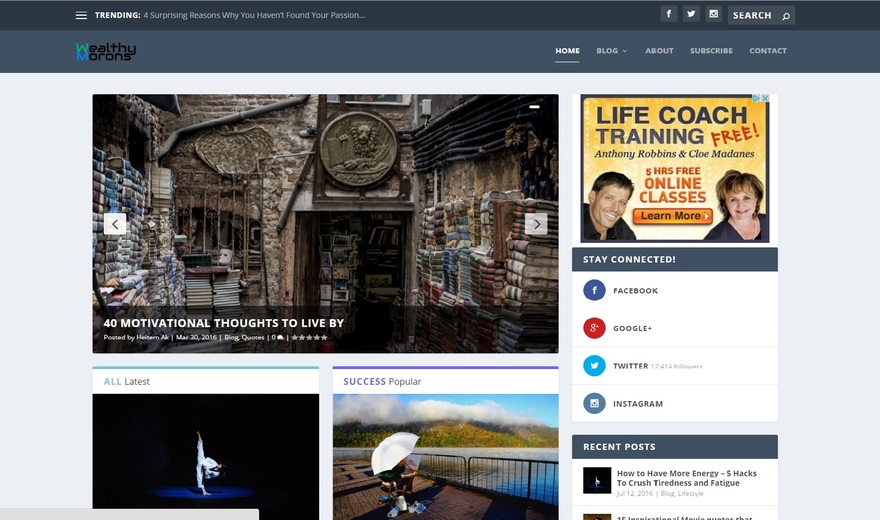Click the star rating on featured post
This screenshot has width=880, height=520.
309,338
